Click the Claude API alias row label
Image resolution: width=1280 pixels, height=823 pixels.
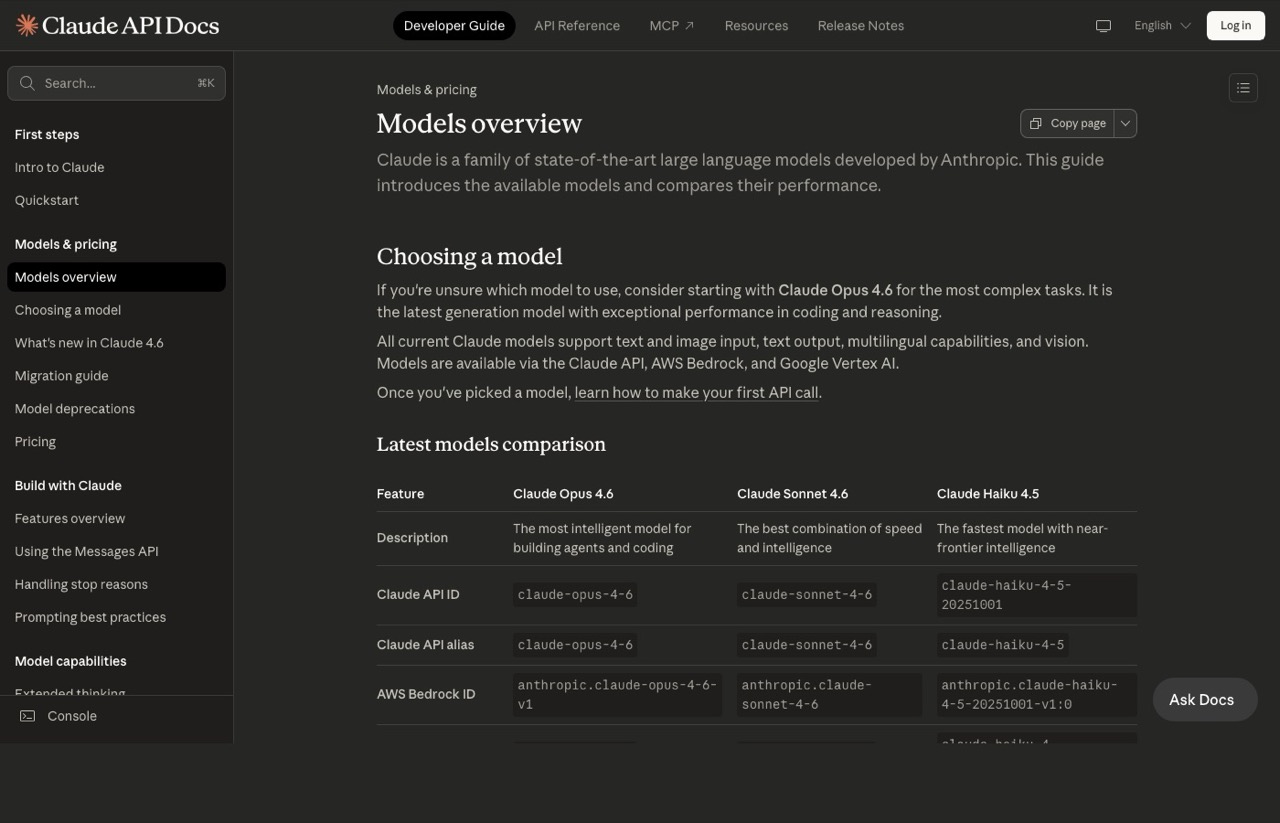click(425, 645)
